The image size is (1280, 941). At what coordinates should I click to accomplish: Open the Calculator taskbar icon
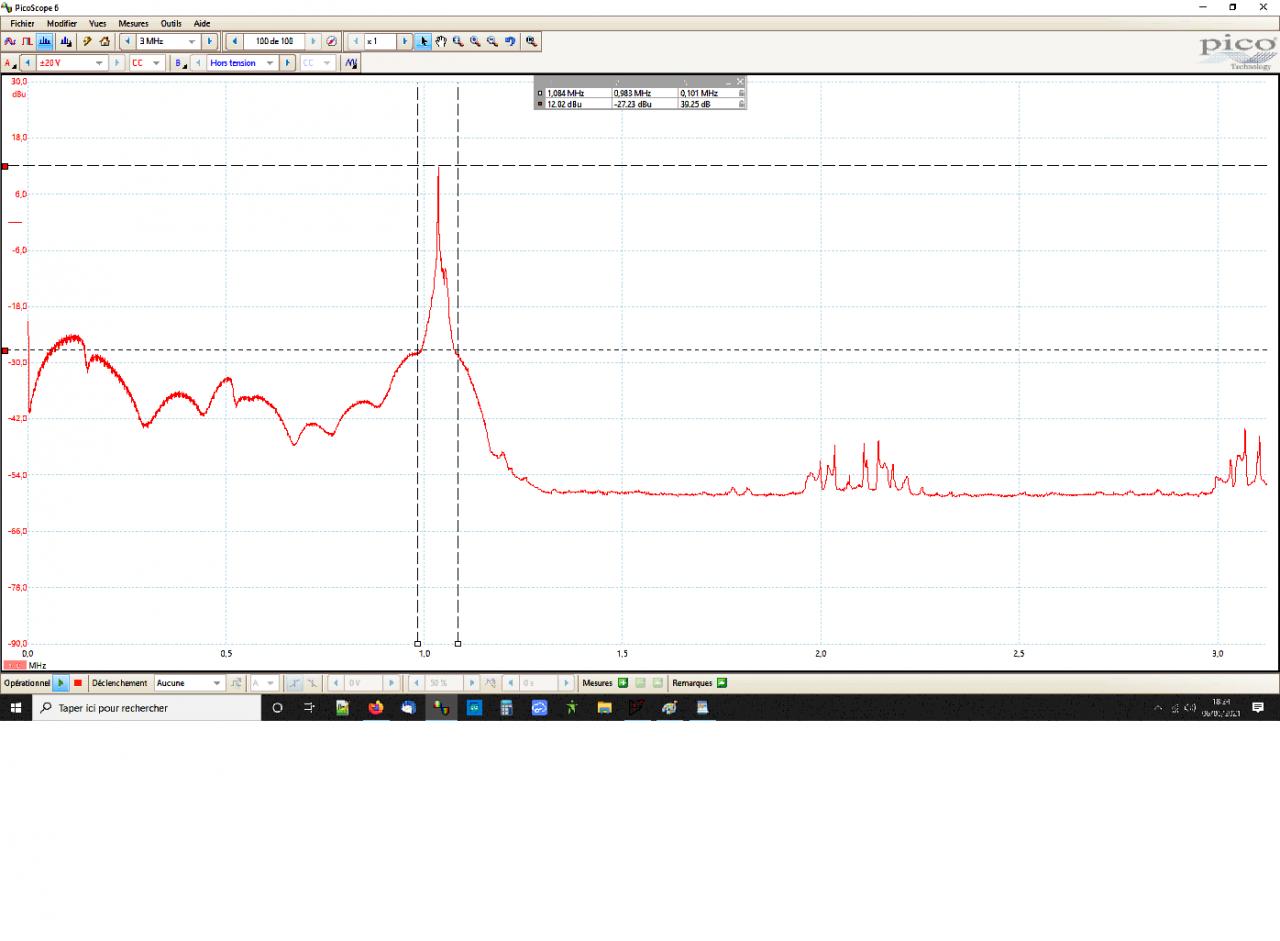pyautogui.click(x=506, y=708)
